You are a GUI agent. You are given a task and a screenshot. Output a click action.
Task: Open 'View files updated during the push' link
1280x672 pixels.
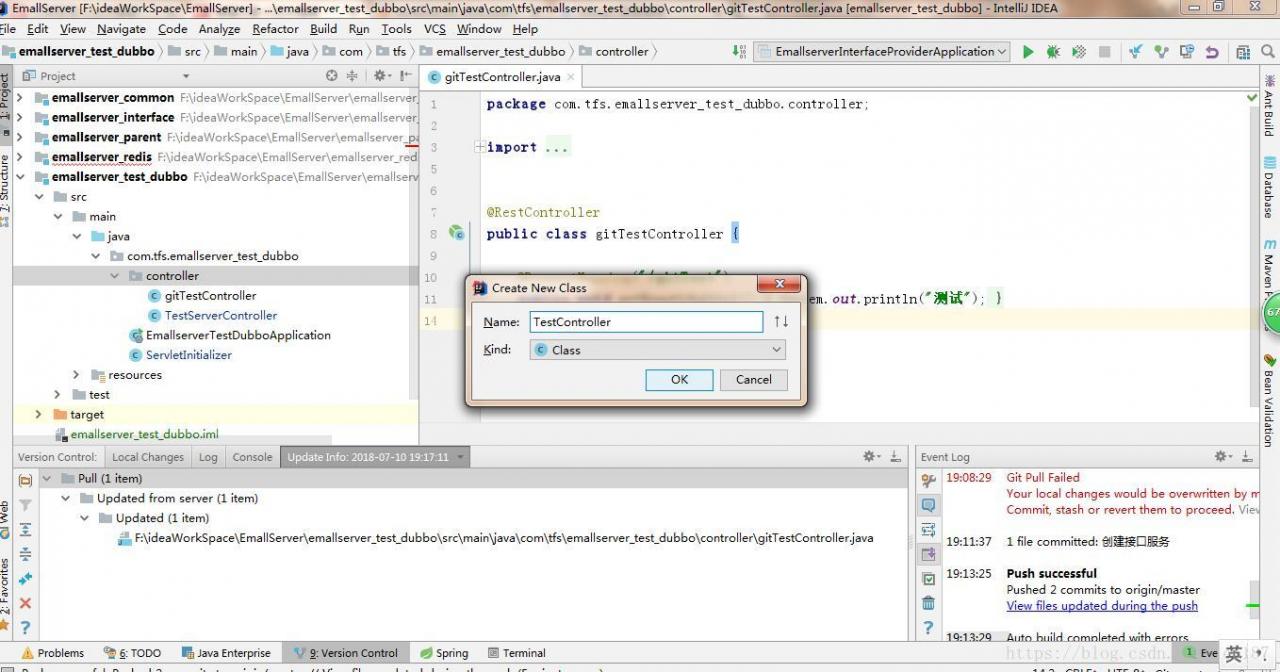tap(1102, 606)
